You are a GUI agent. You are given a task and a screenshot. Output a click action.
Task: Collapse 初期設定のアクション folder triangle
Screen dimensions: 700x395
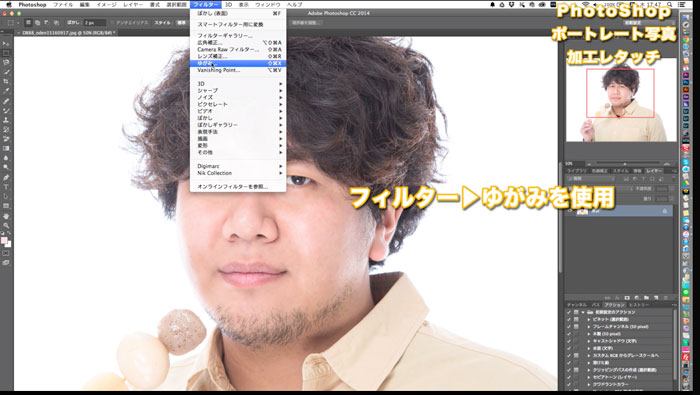coord(583,312)
